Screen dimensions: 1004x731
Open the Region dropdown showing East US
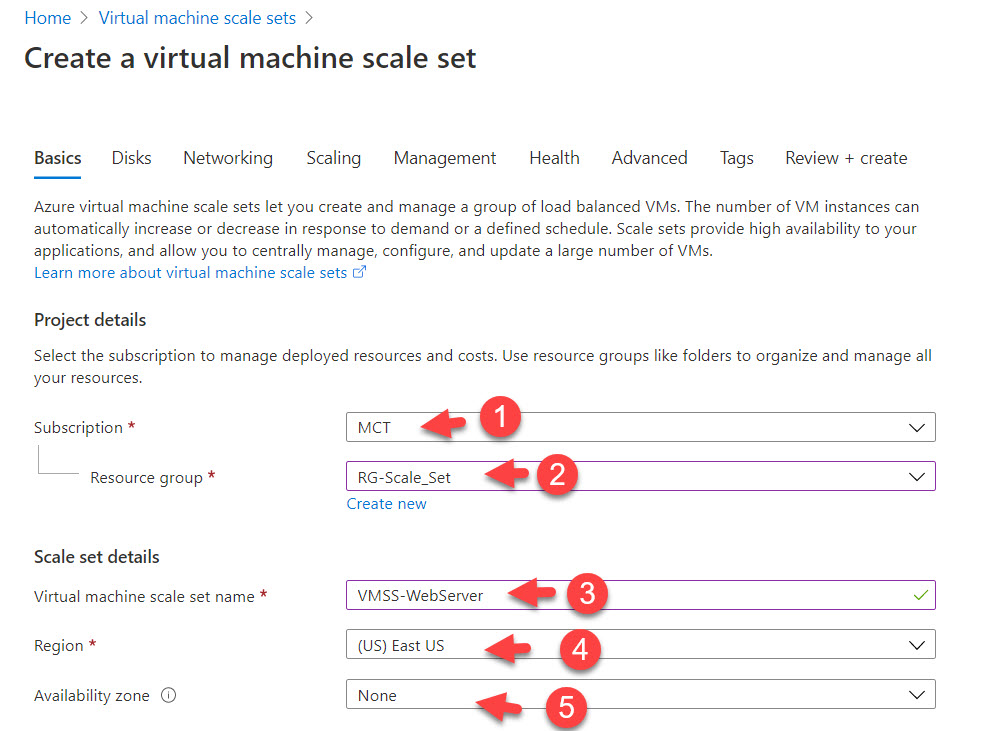pyautogui.click(x=640, y=646)
